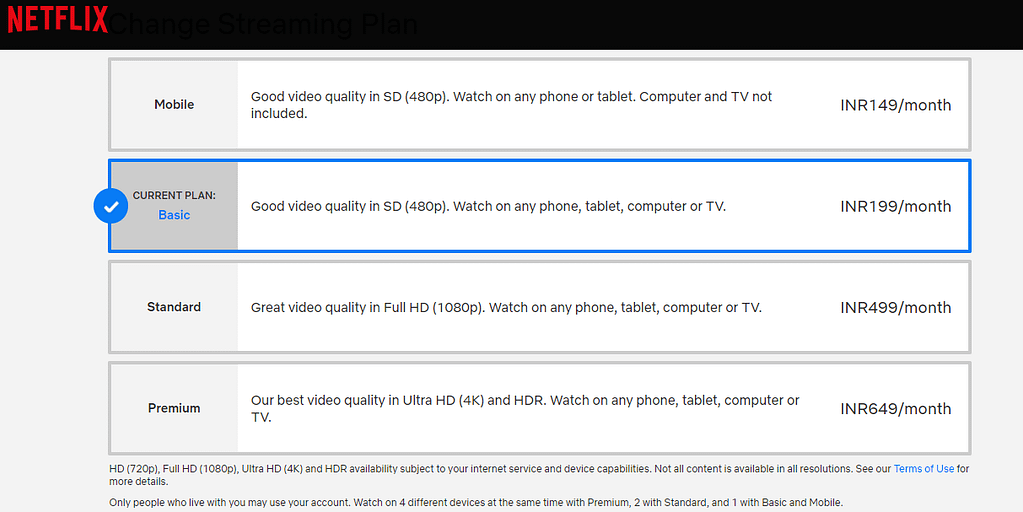Click the 'Only people who live with you' note
Image resolution: width=1023 pixels, height=512 pixels.
476,503
